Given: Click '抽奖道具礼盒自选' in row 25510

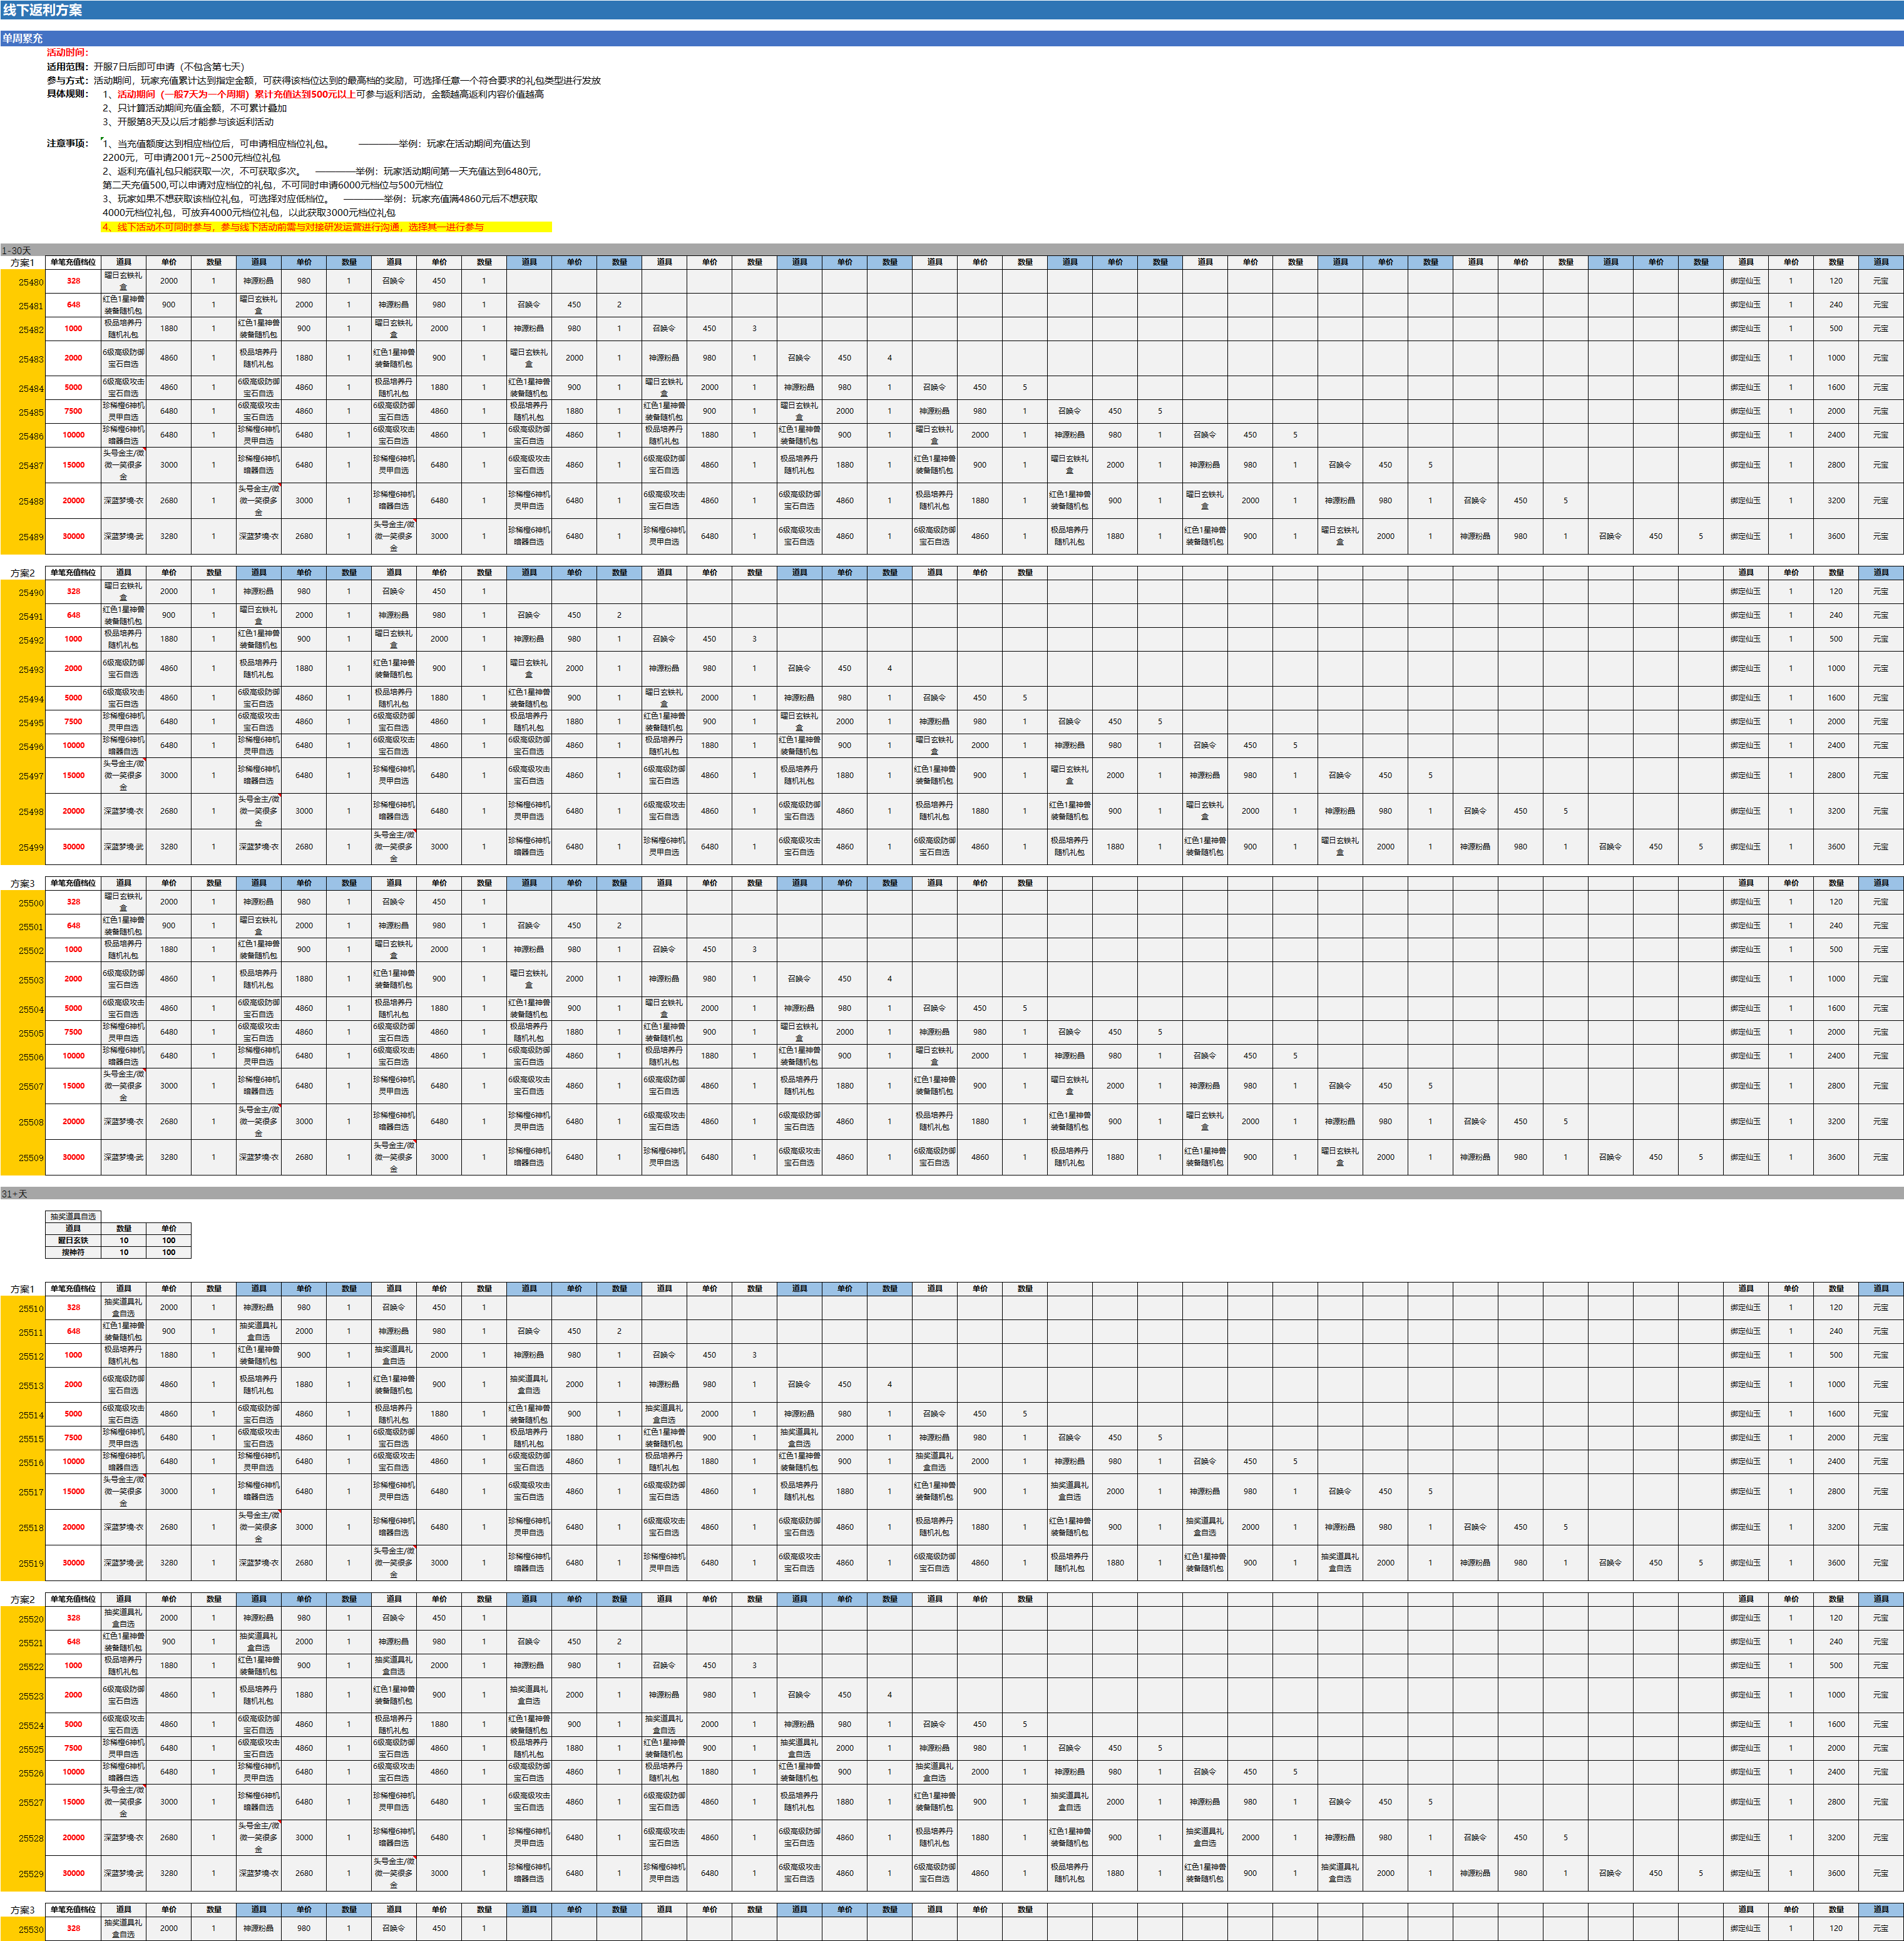Looking at the screenshot, I should [123, 1308].
